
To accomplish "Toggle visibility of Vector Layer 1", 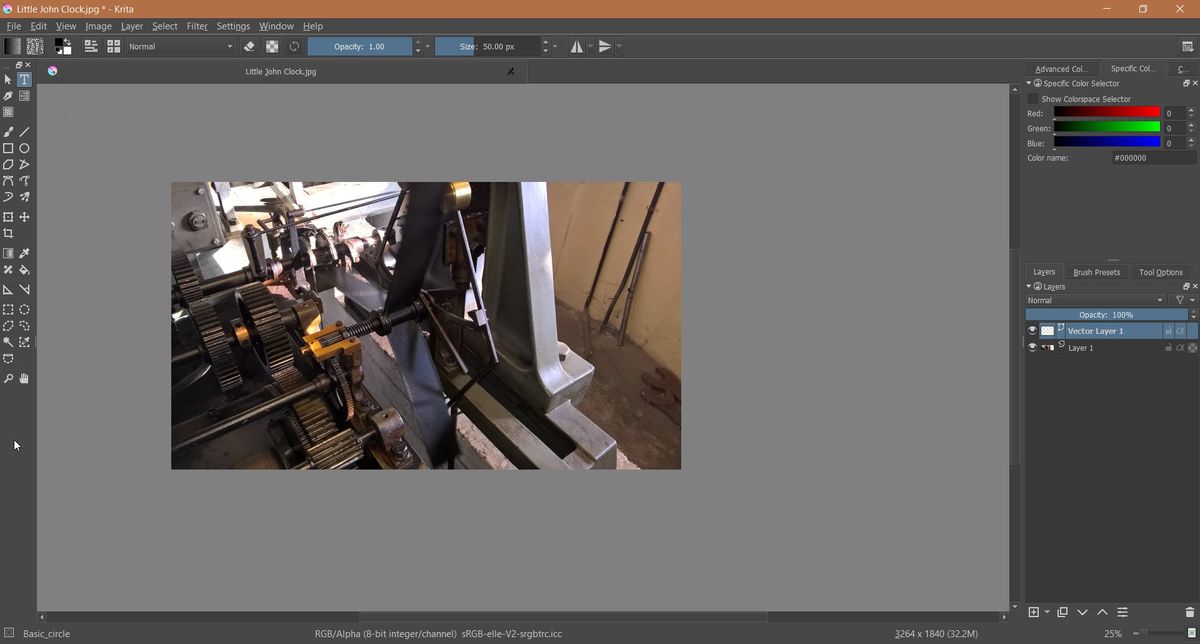I will tap(1033, 330).
